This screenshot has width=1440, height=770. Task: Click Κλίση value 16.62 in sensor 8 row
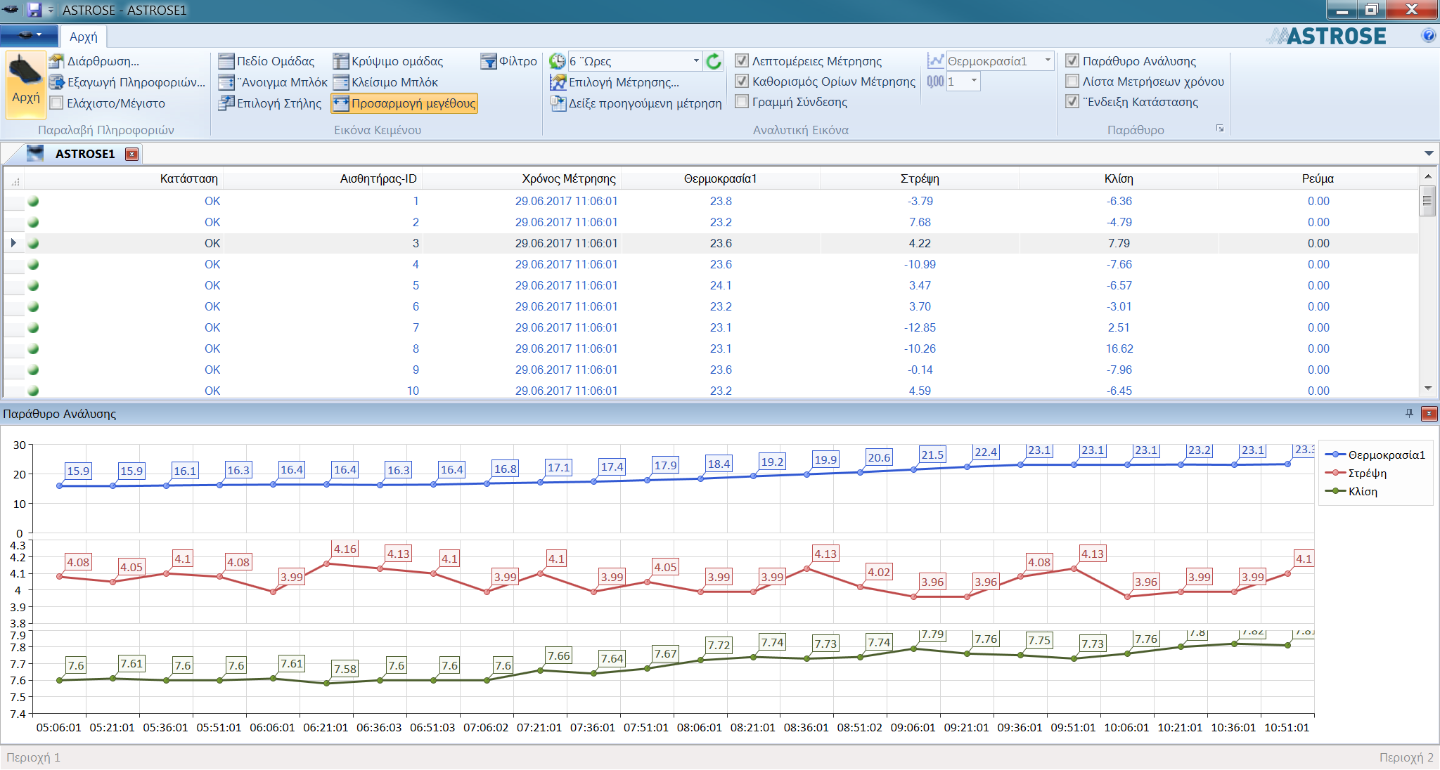1119,348
